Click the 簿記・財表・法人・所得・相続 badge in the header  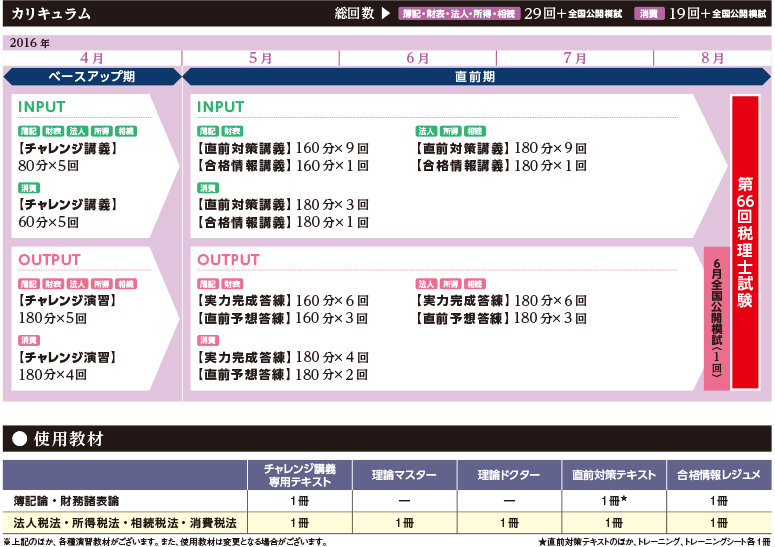pyautogui.click(x=459, y=14)
